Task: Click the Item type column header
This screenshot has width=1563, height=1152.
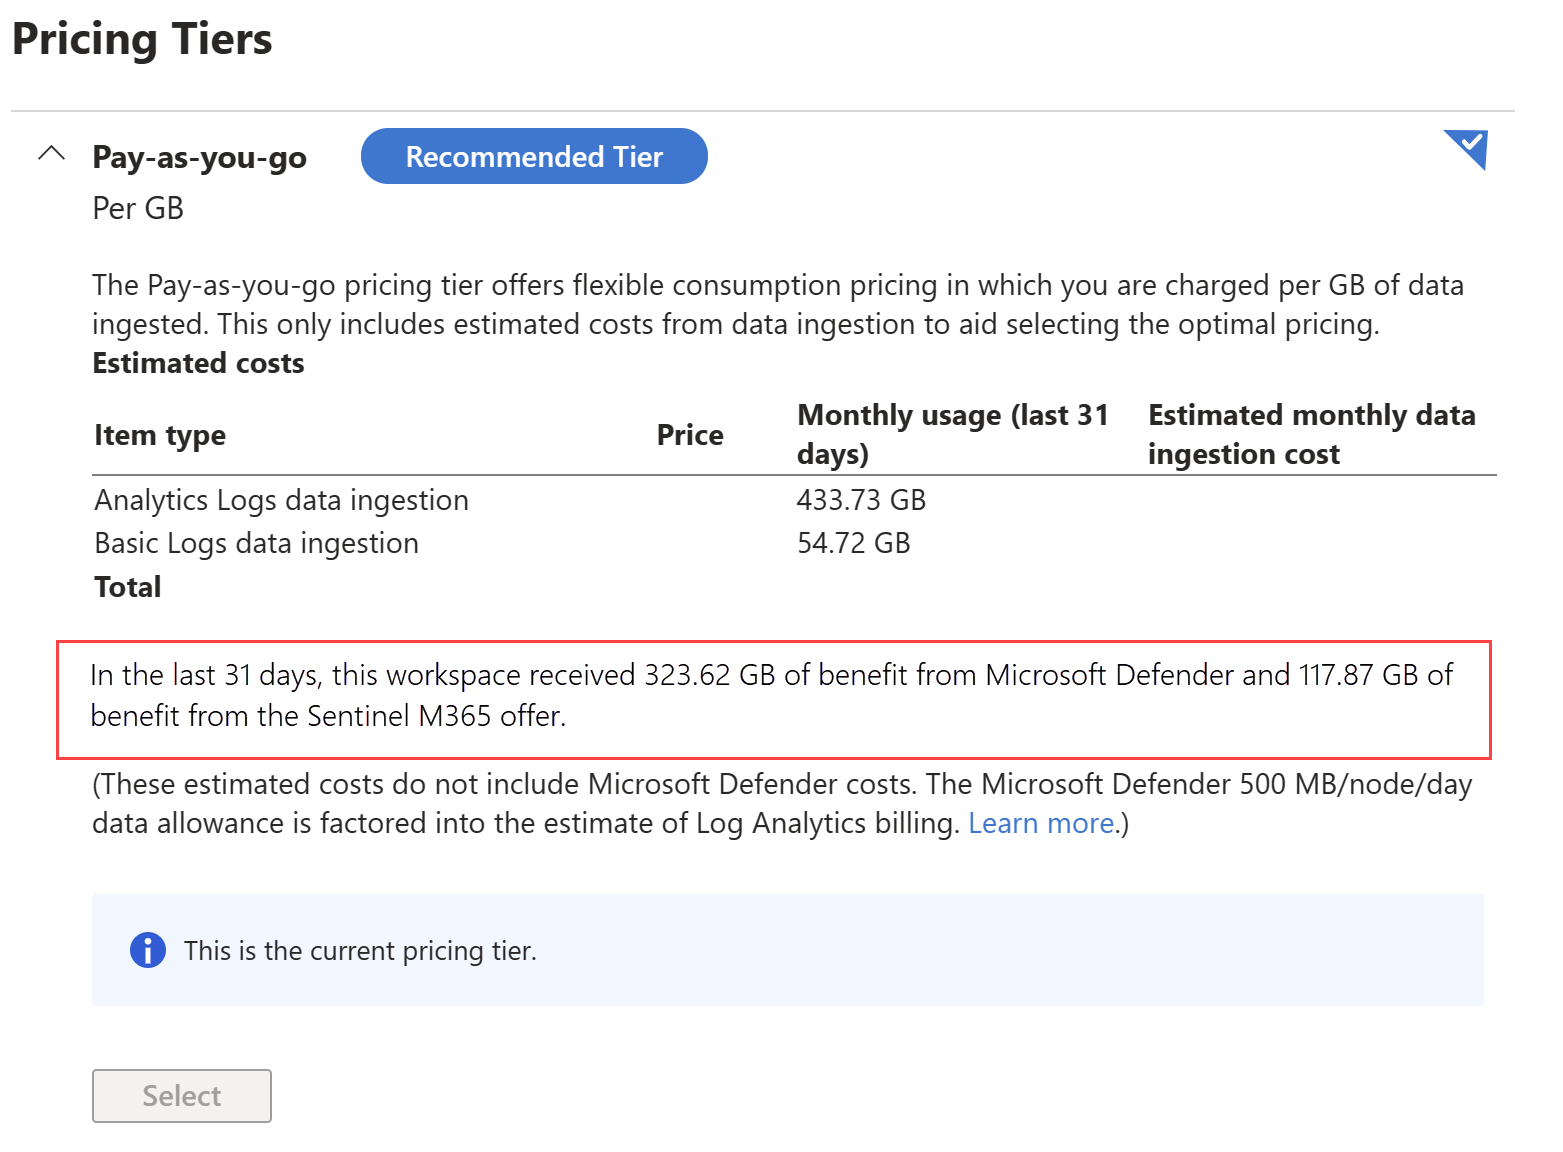Action: pos(160,435)
